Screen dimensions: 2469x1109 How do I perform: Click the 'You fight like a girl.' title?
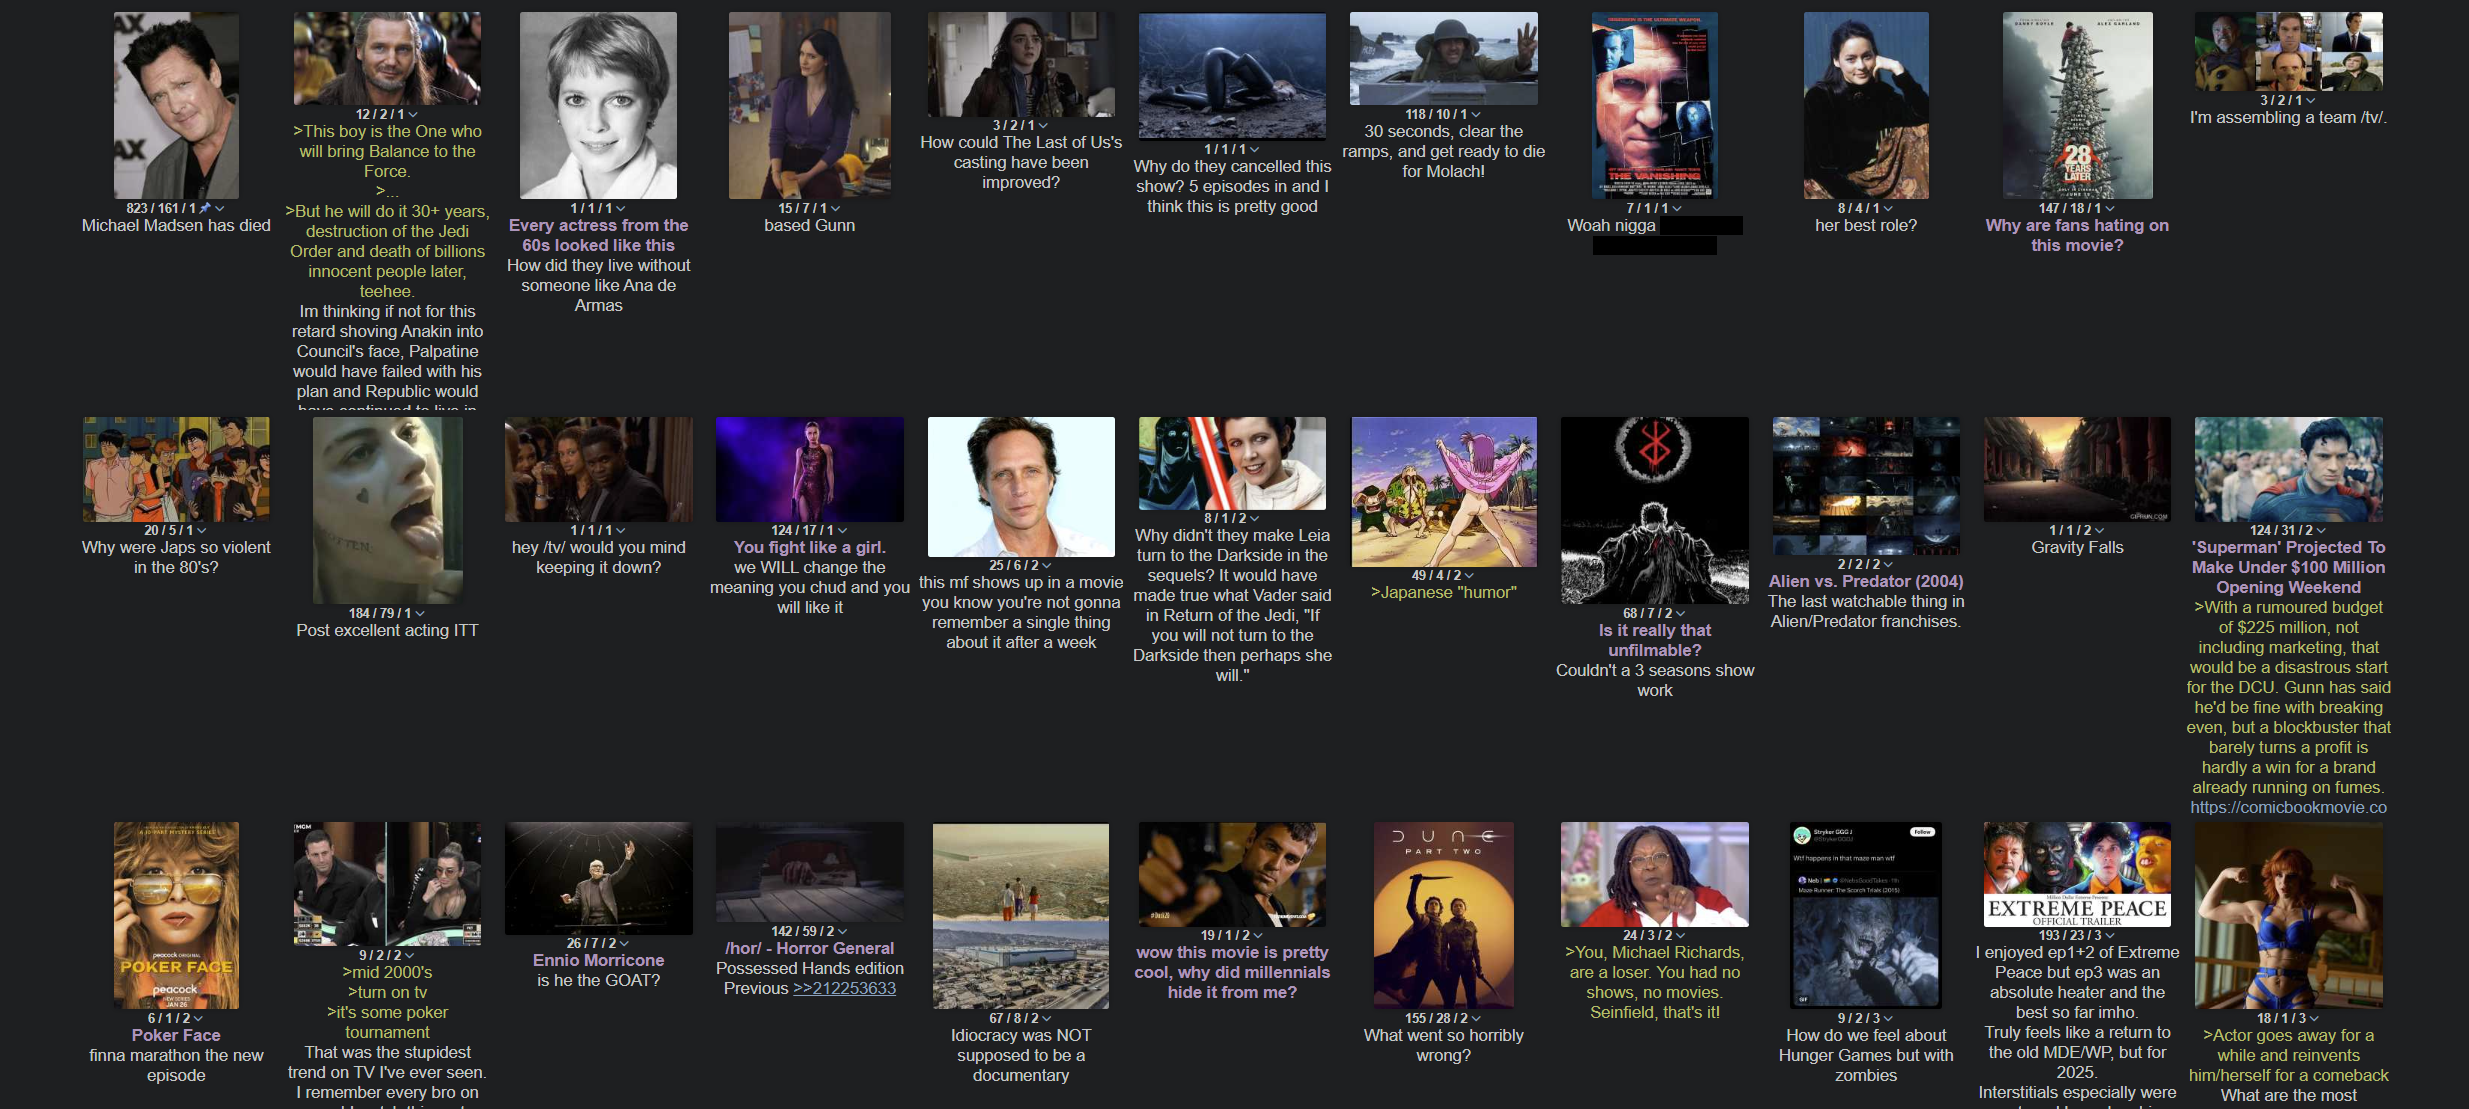[x=810, y=547]
